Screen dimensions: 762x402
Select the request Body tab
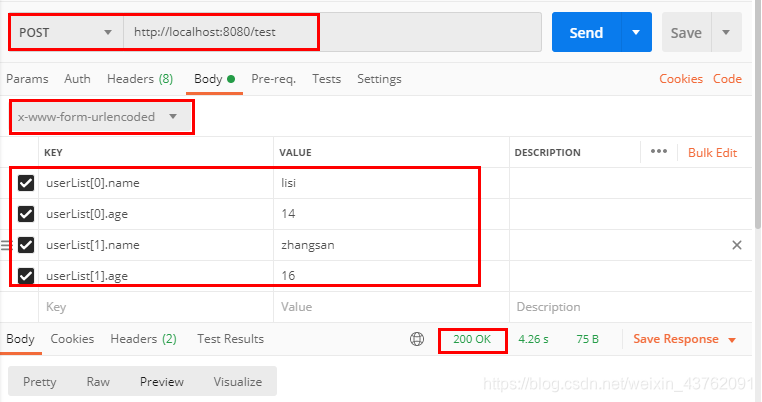click(x=214, y=79)
